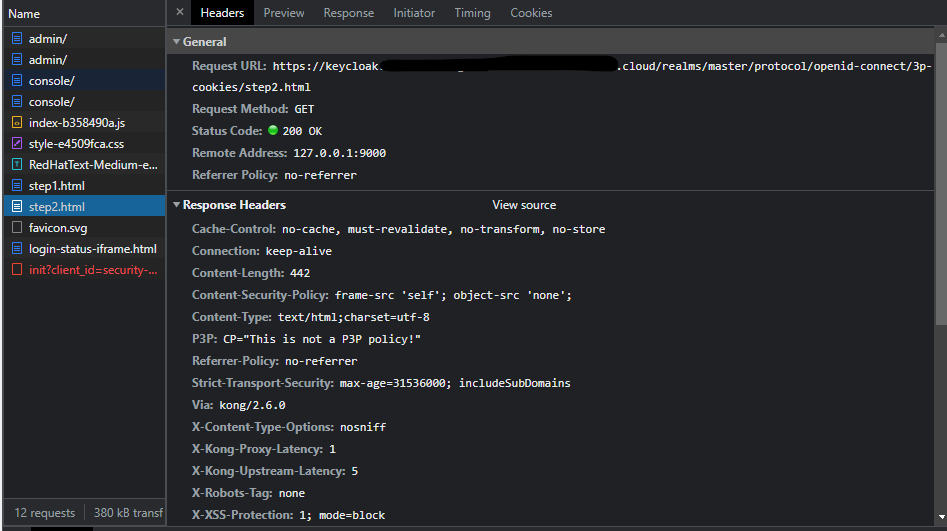Click the Remote Address value 127.0.0.1:9000
947x531 pixels.
(339, 153)
